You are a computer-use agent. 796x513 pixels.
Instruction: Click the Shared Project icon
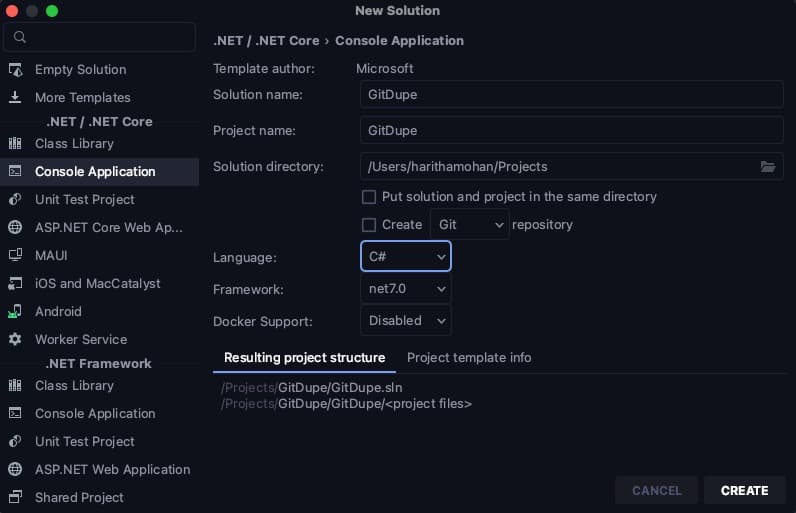(x=15, y=497)
